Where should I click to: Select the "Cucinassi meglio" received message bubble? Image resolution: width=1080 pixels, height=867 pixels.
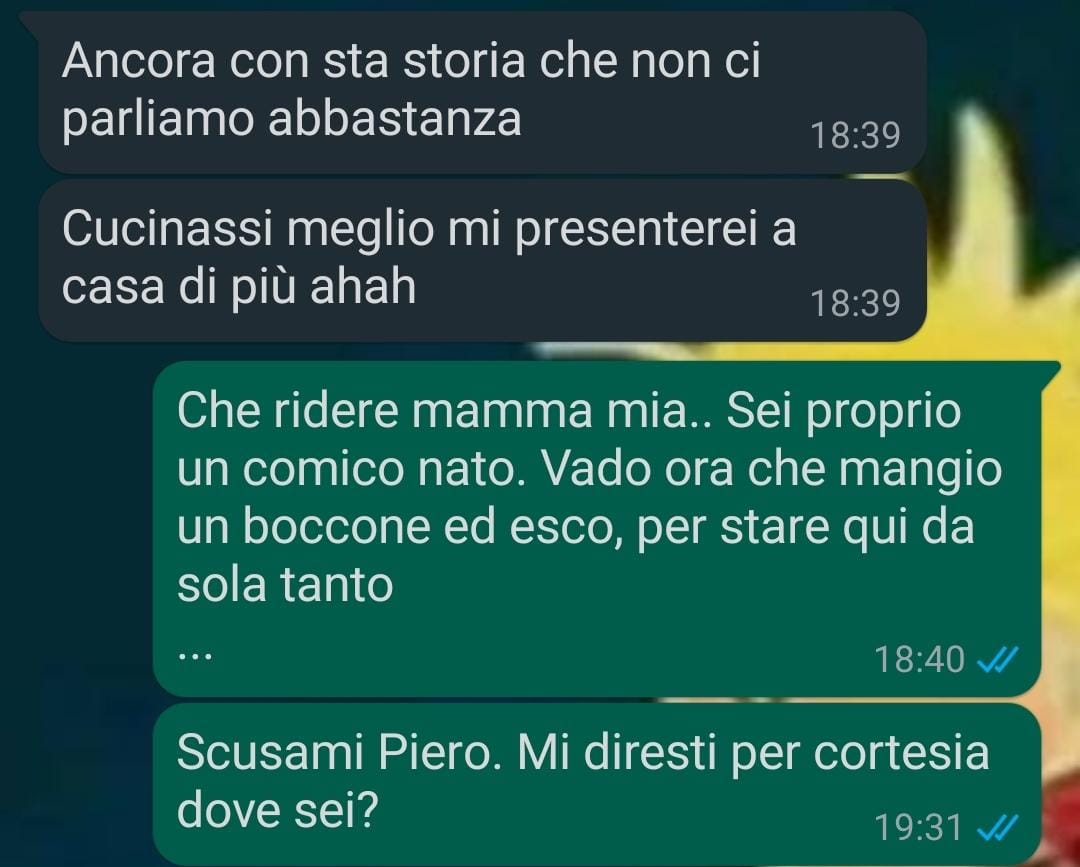[482, 260]
